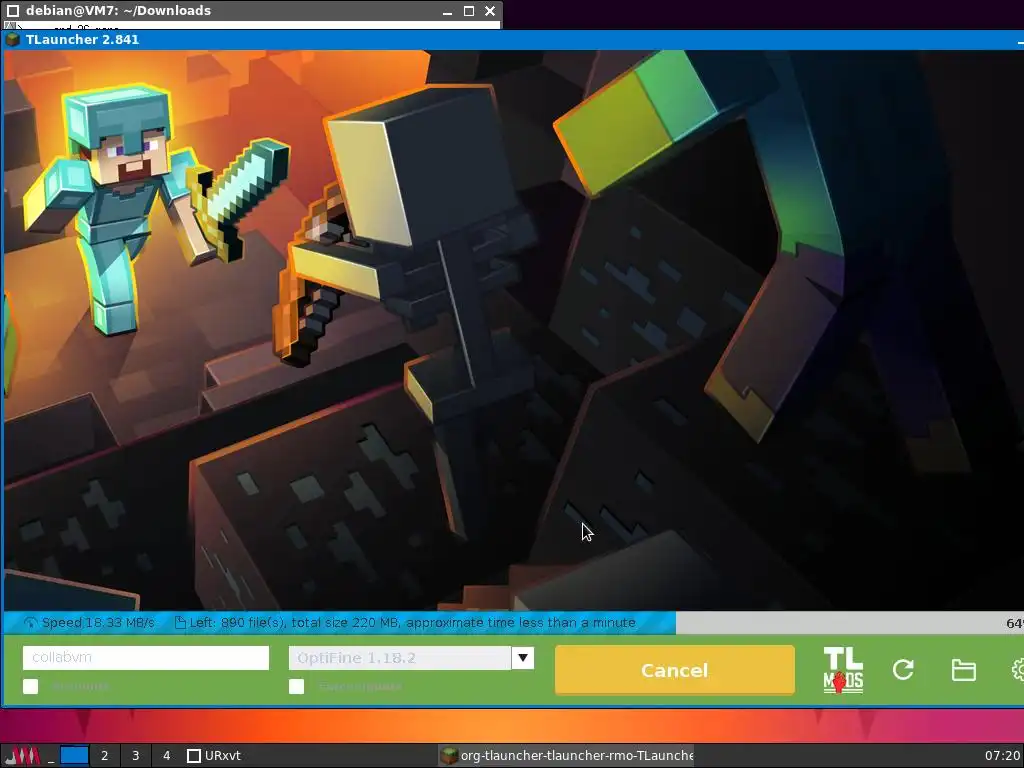Image resolution: width=1024 pixels, height=768 pixels.
Task: Switch to workspace 3
Action: coord(135,756)
